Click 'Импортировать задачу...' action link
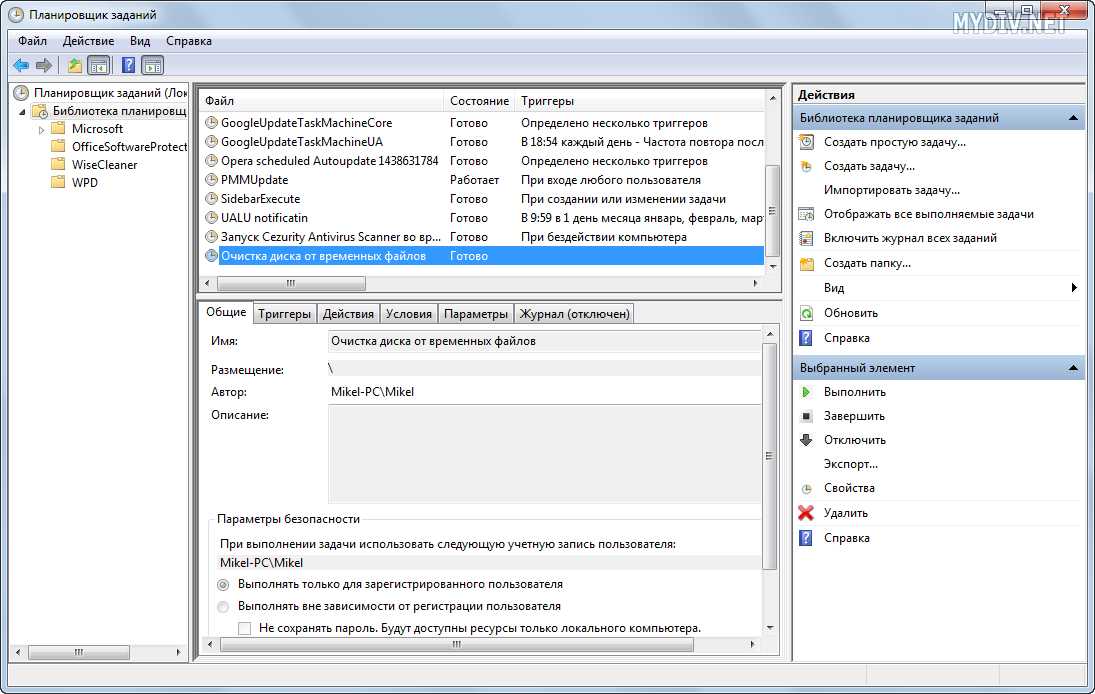Image resolution: width=1095 pixels, height=694 pixels. click(891, 190)
